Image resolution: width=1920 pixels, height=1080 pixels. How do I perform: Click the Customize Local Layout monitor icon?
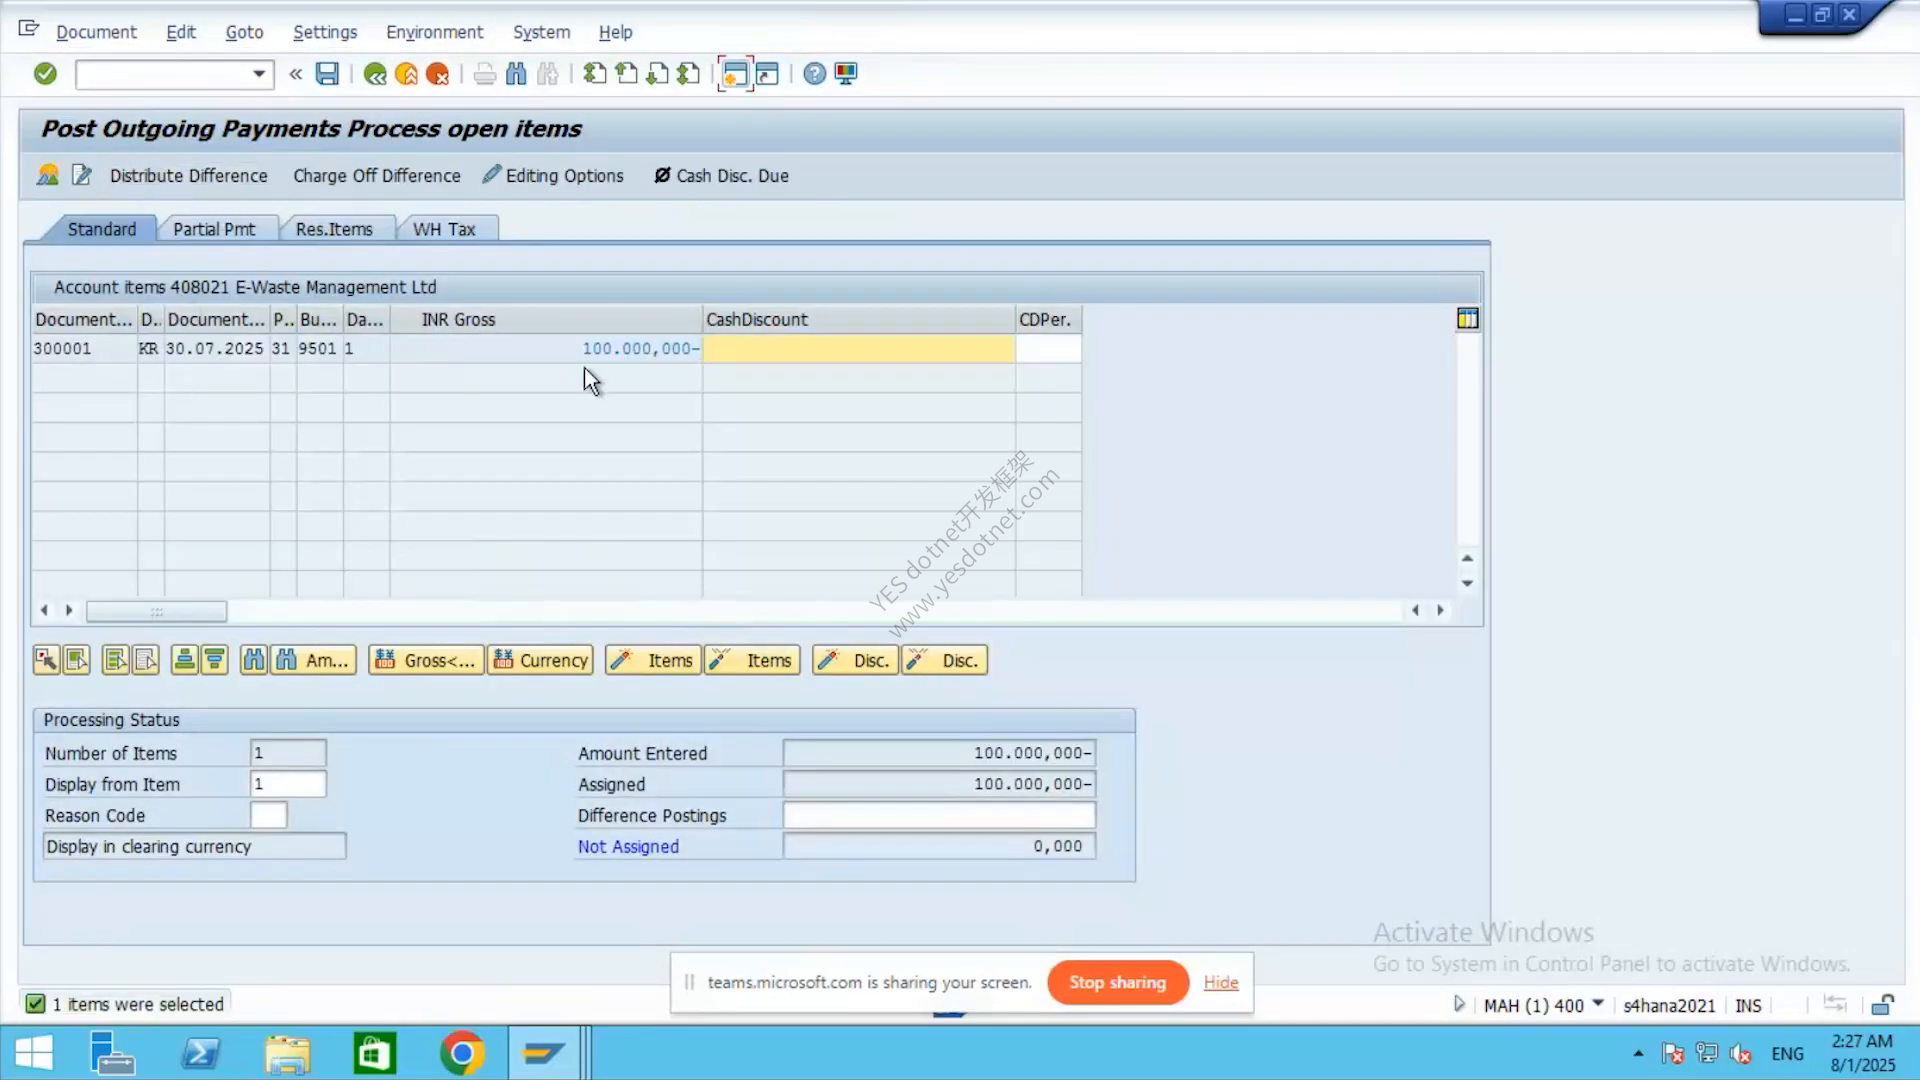[x=846, y=74]
